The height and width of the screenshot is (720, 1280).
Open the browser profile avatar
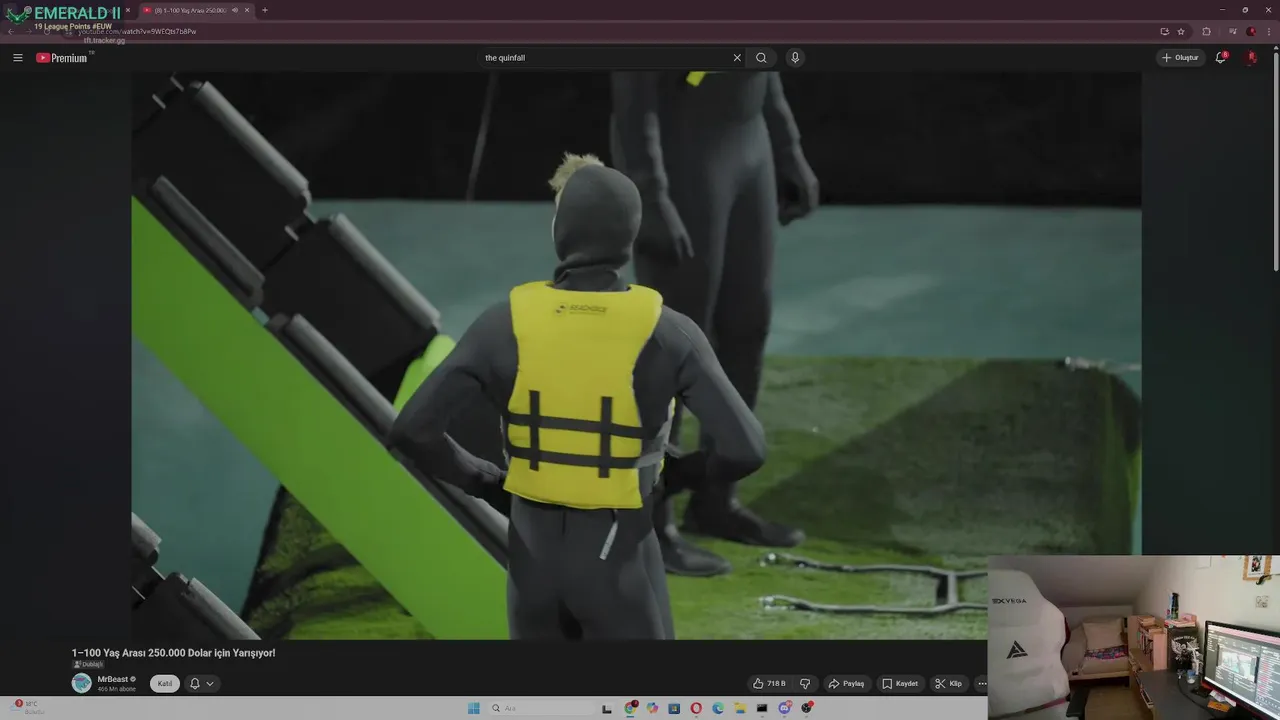click(1251, 31)
